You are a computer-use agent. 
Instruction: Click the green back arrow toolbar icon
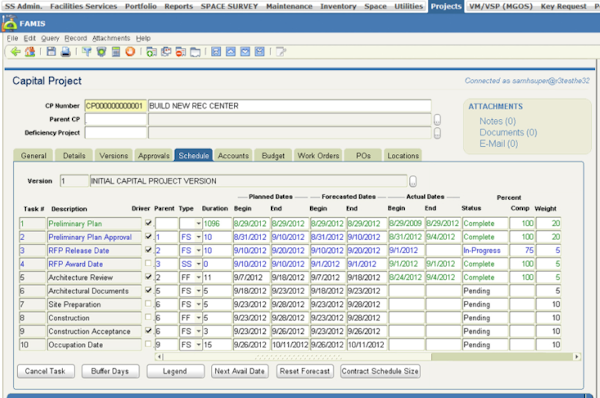pos(15,52)
